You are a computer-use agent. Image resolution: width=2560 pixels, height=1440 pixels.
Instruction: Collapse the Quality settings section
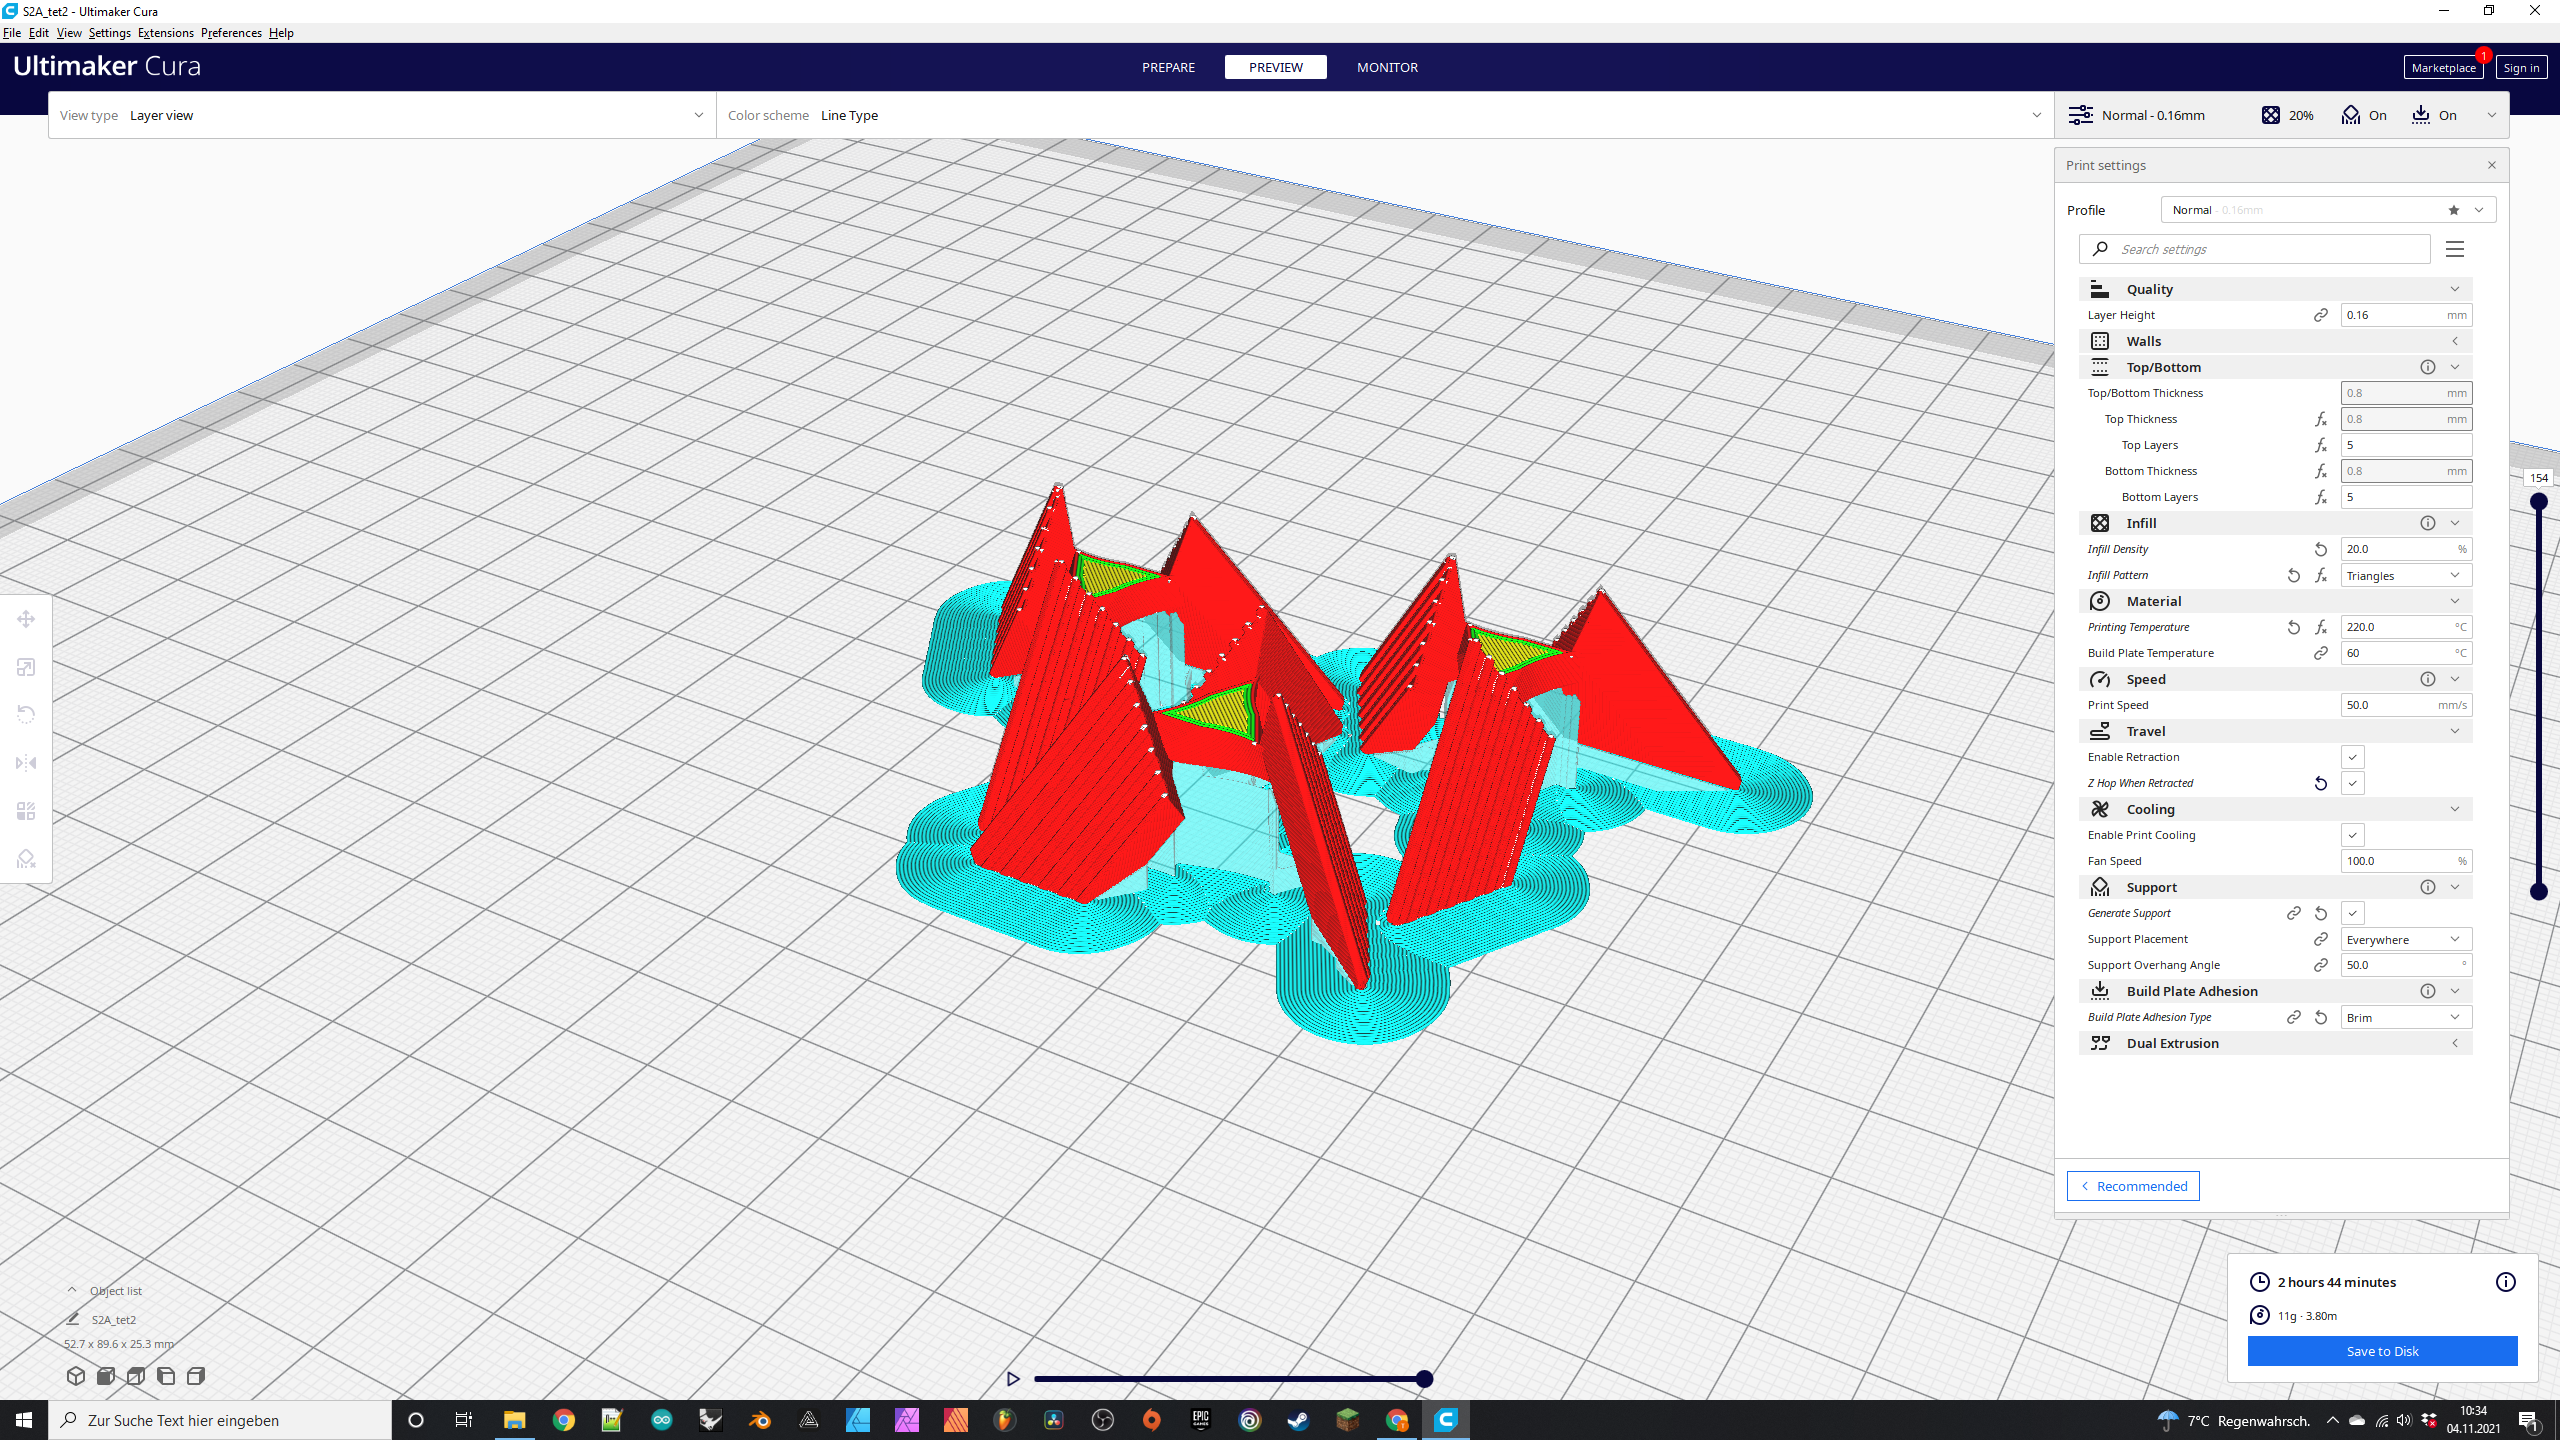[x=2275, y=289]
